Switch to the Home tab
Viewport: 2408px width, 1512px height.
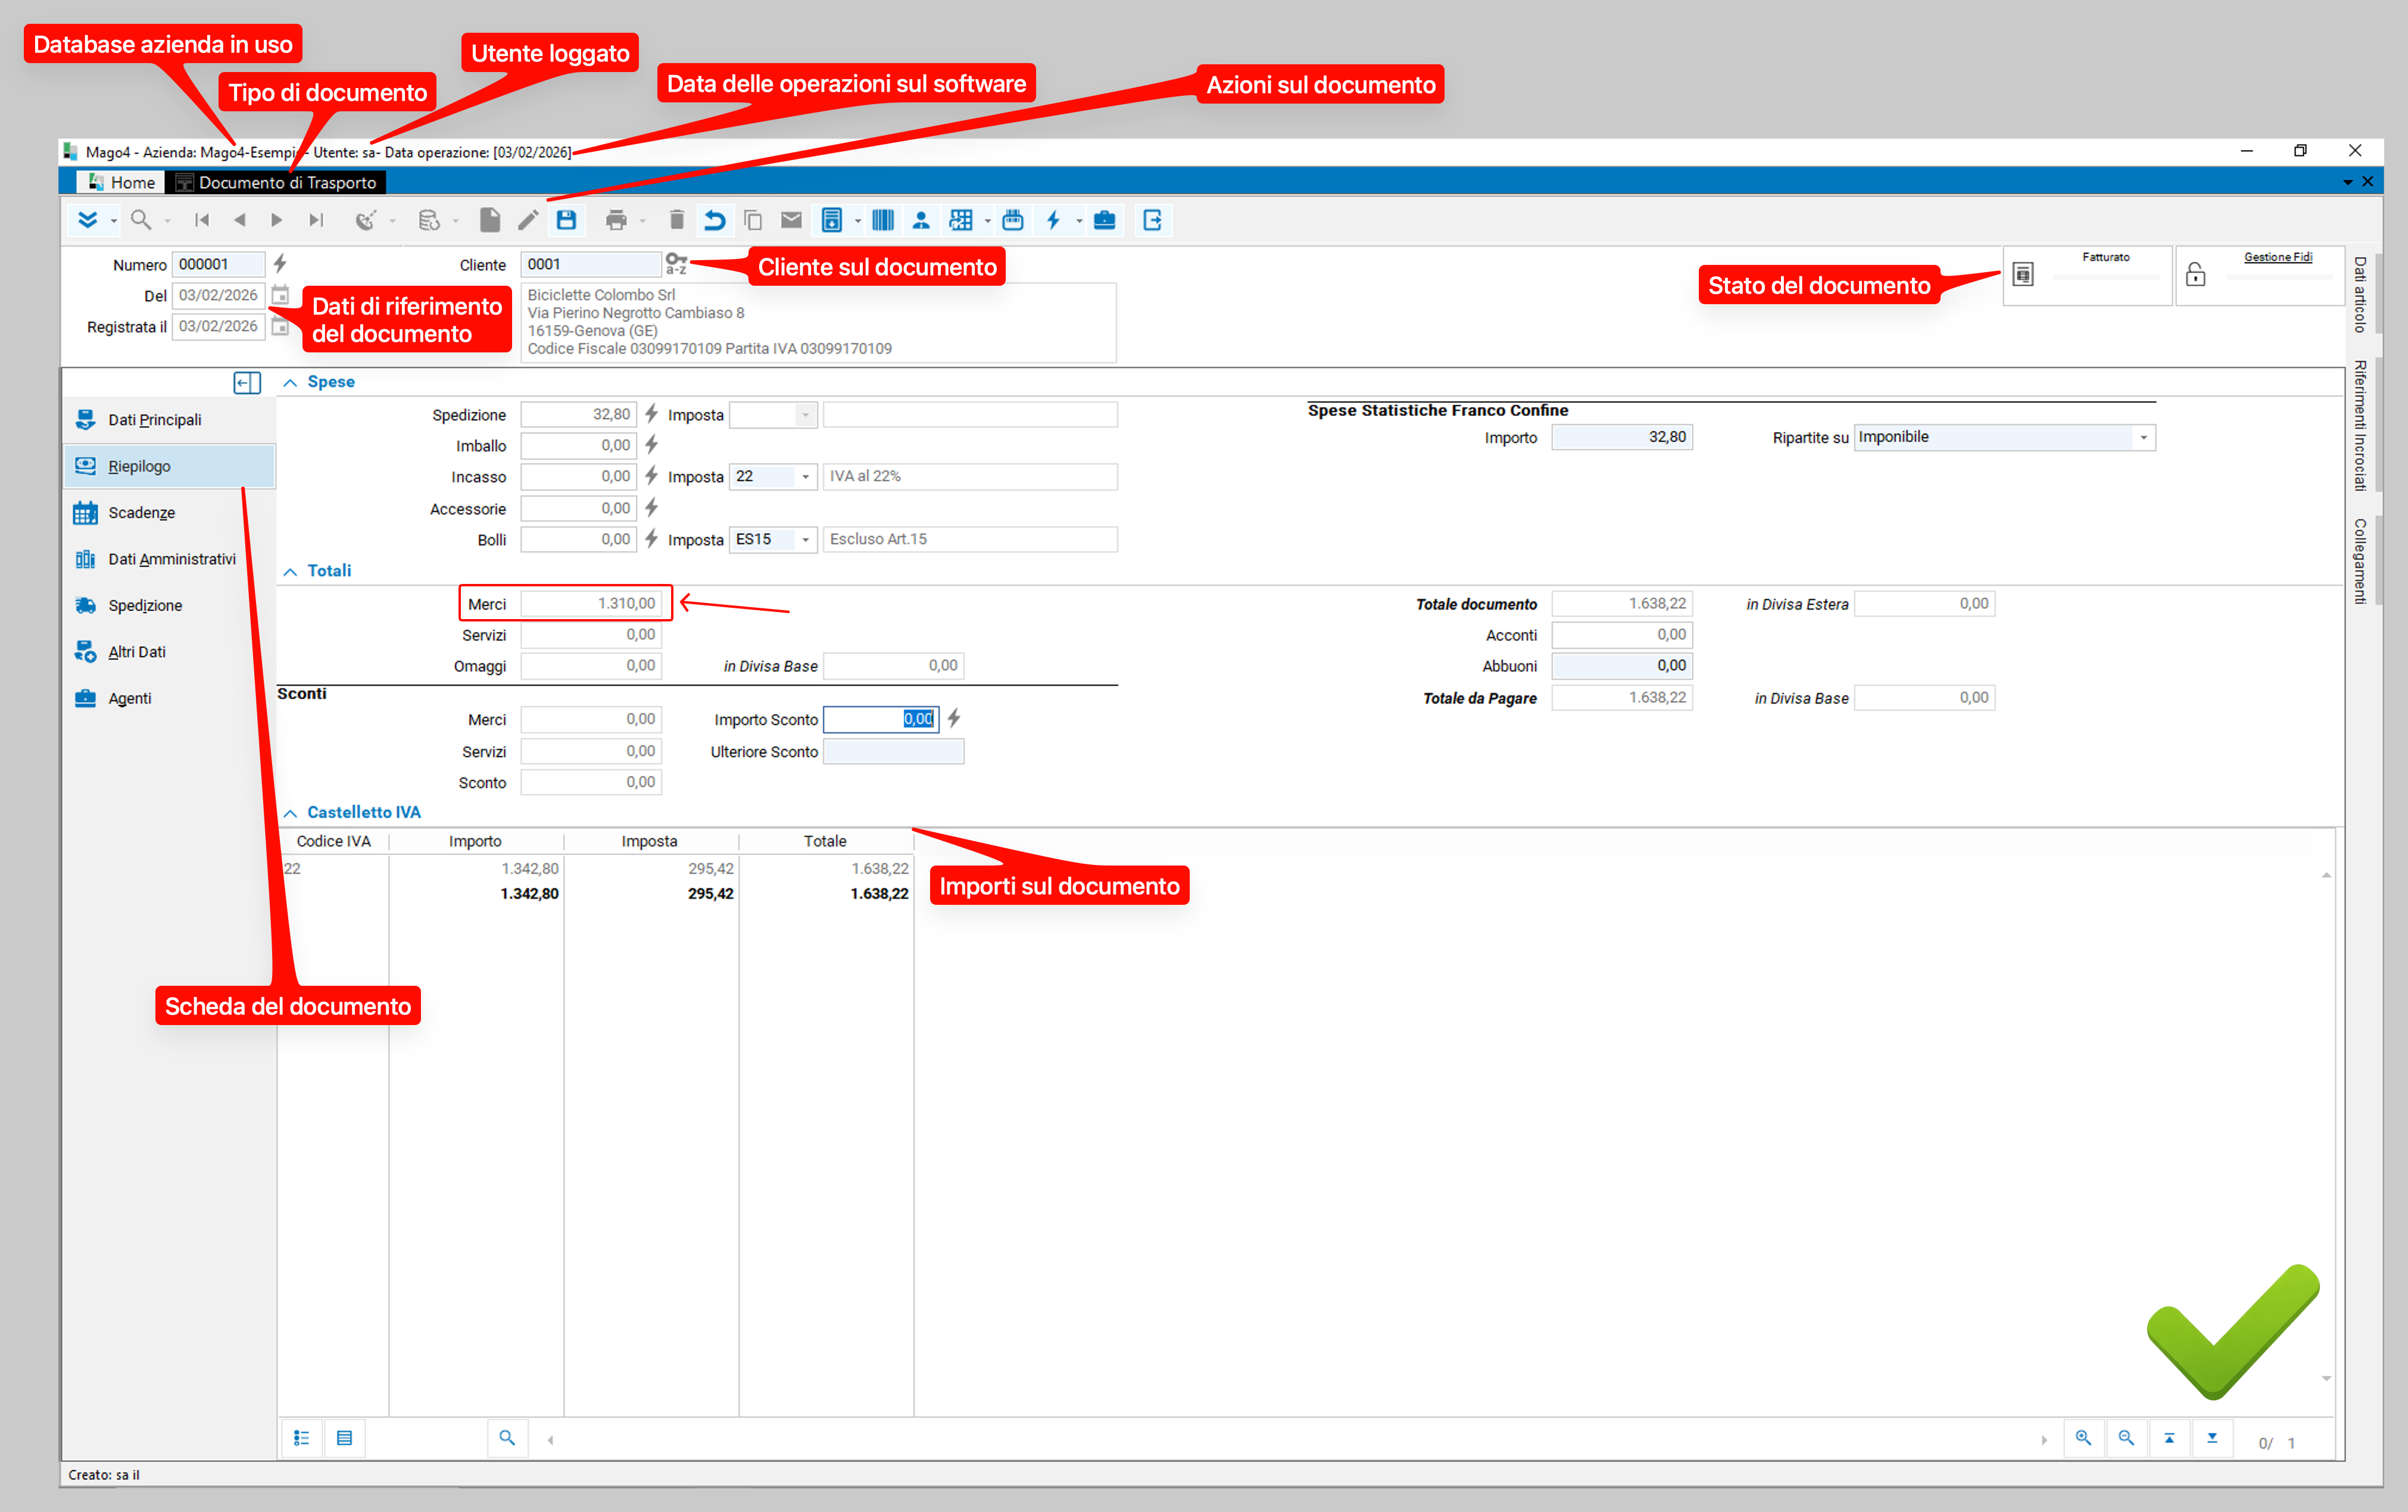[122, 182]
